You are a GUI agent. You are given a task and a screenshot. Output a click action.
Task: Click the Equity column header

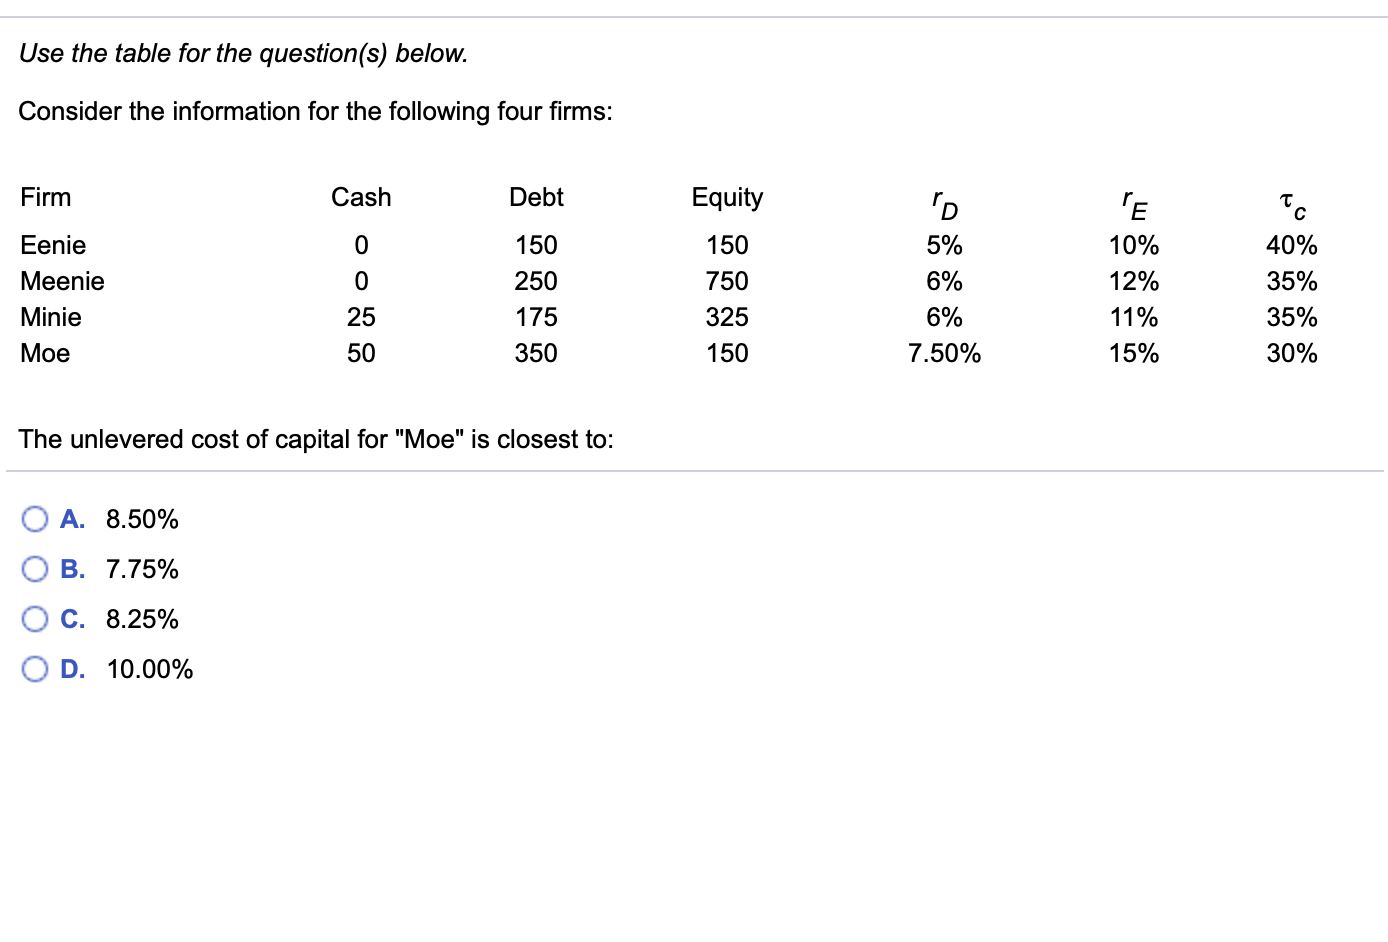click(x=727, y=197)
